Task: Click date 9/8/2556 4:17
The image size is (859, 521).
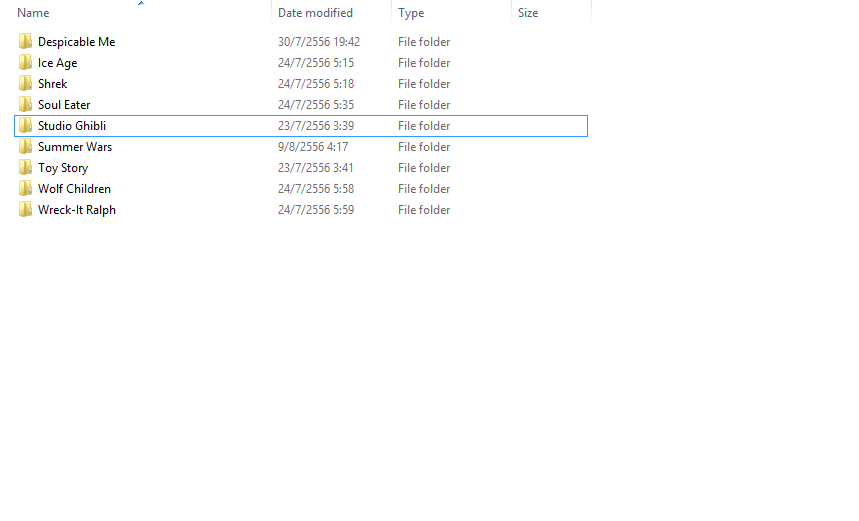Action: click(313, 147)
